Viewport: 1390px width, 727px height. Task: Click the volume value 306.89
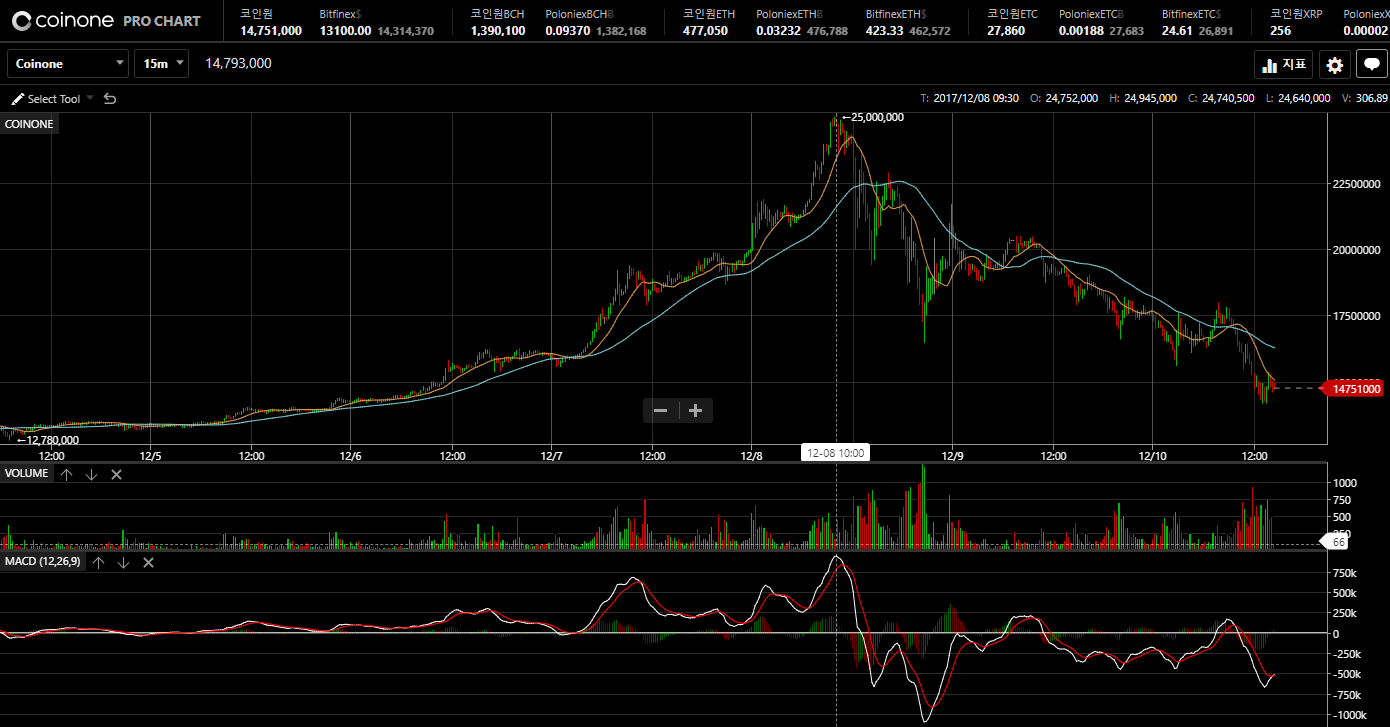tap(1372, 98)
